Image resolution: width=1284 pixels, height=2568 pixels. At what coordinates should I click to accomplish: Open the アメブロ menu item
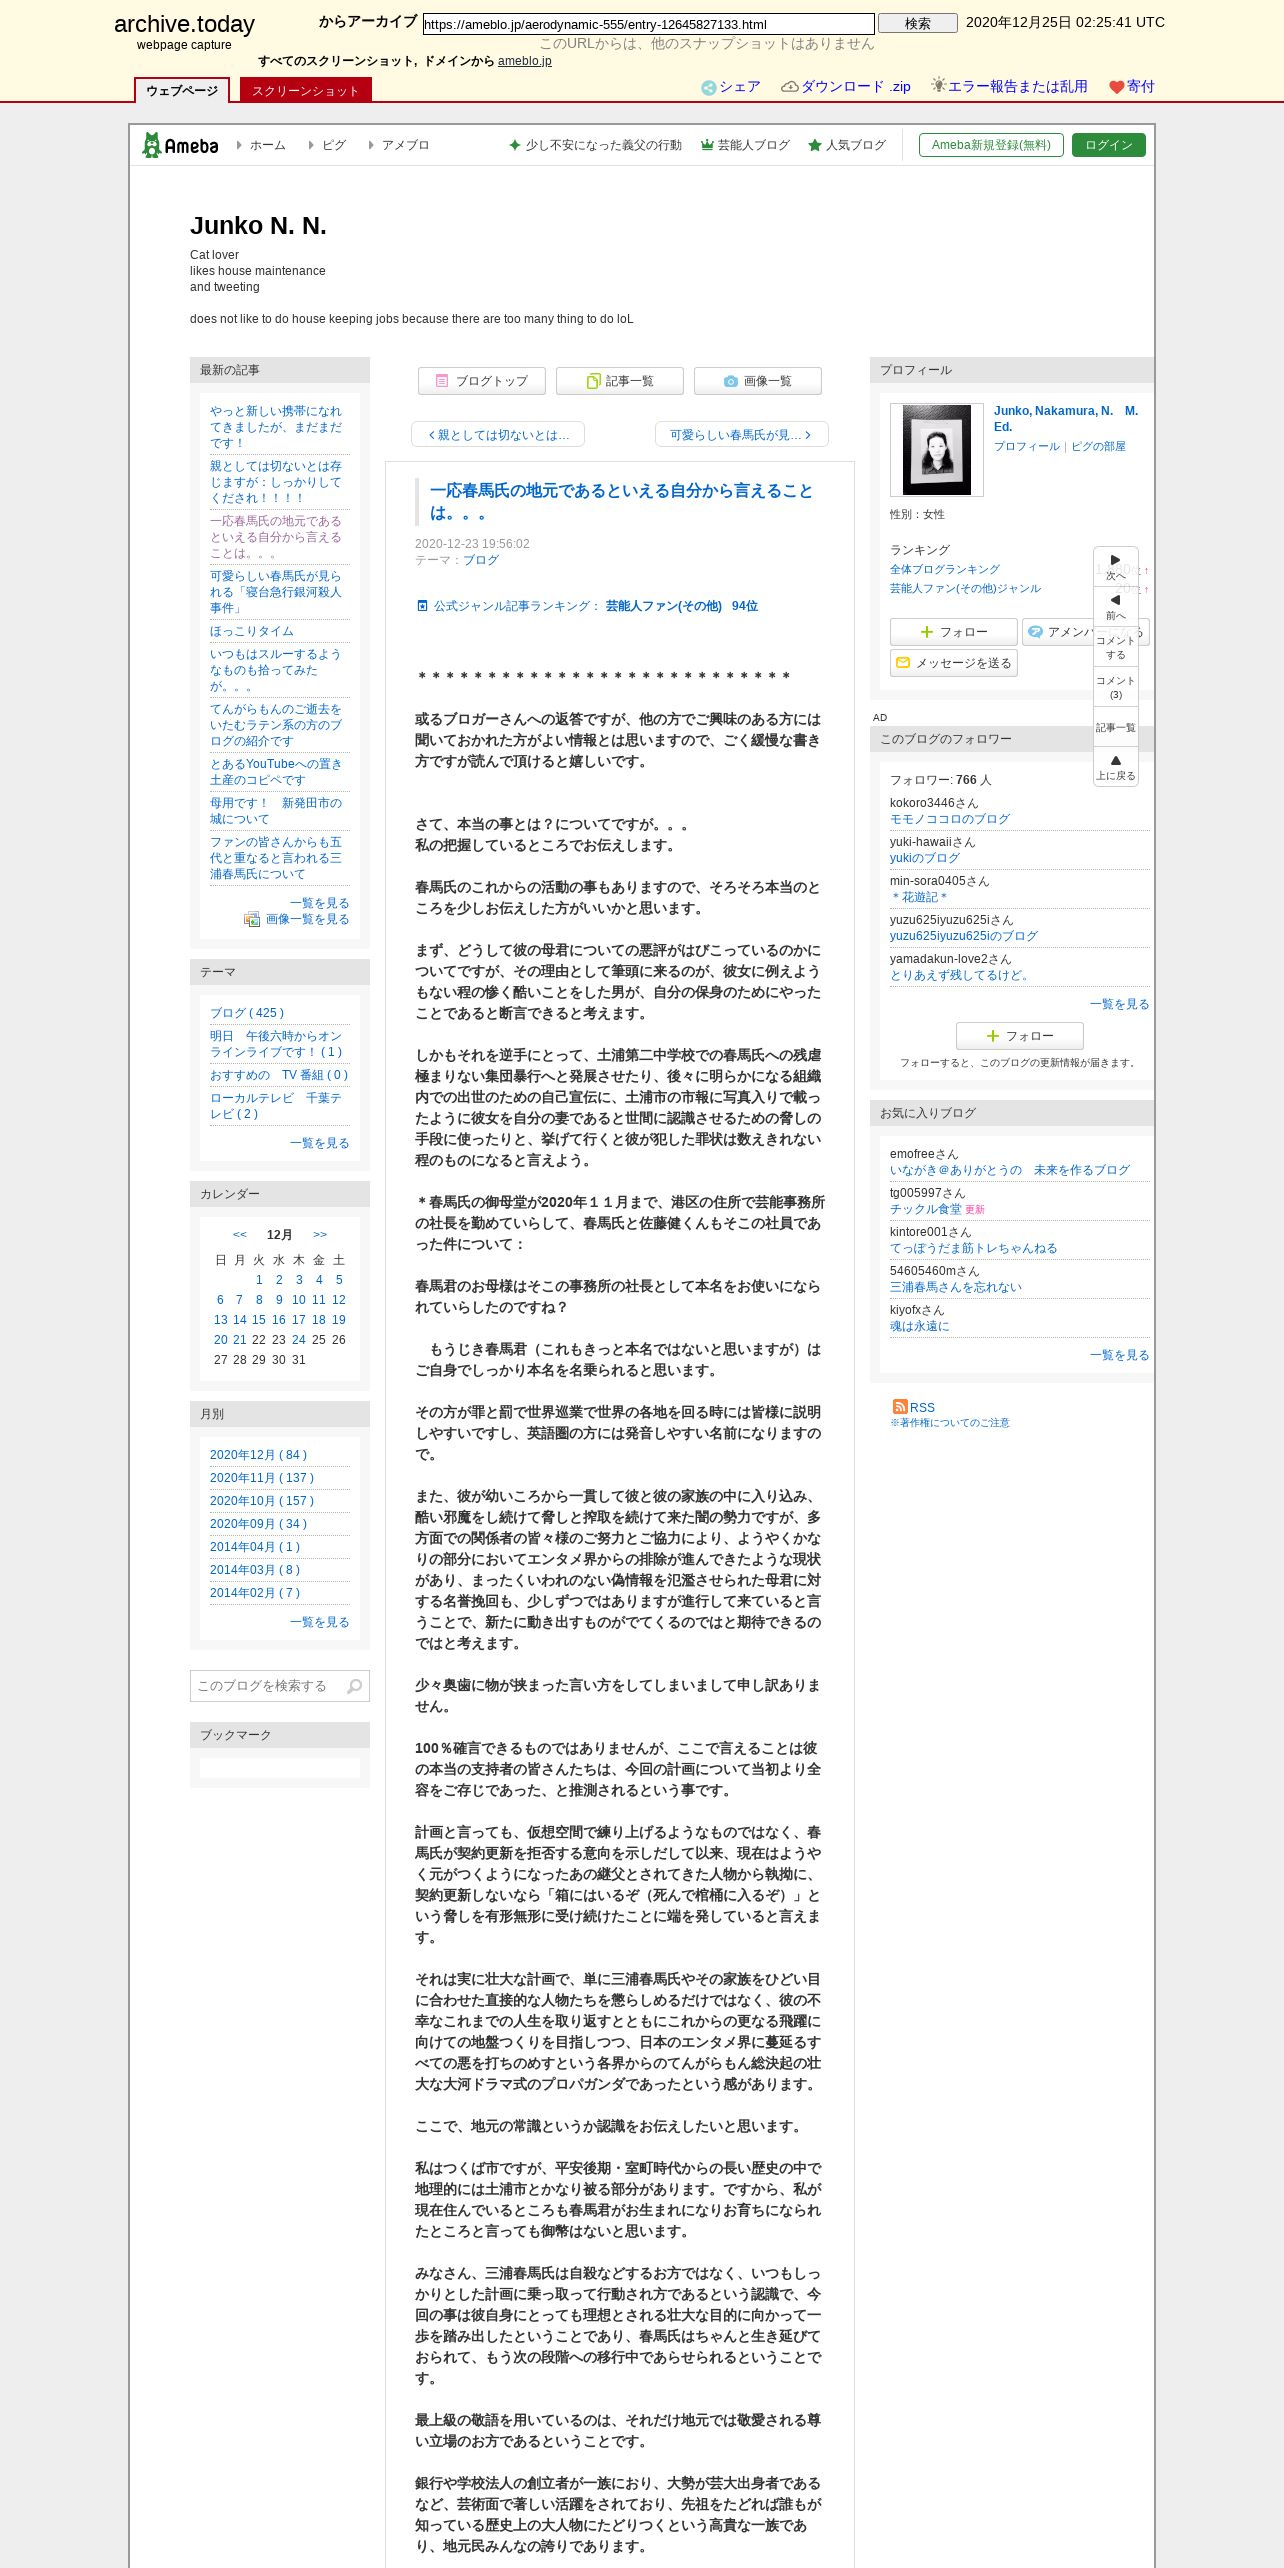pos(405,145)
